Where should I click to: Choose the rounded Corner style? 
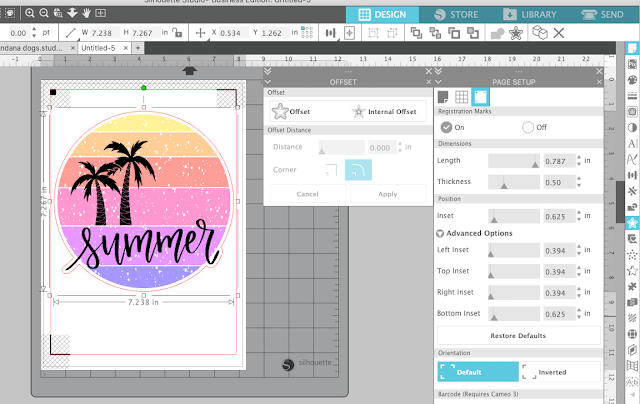(358, 170)
